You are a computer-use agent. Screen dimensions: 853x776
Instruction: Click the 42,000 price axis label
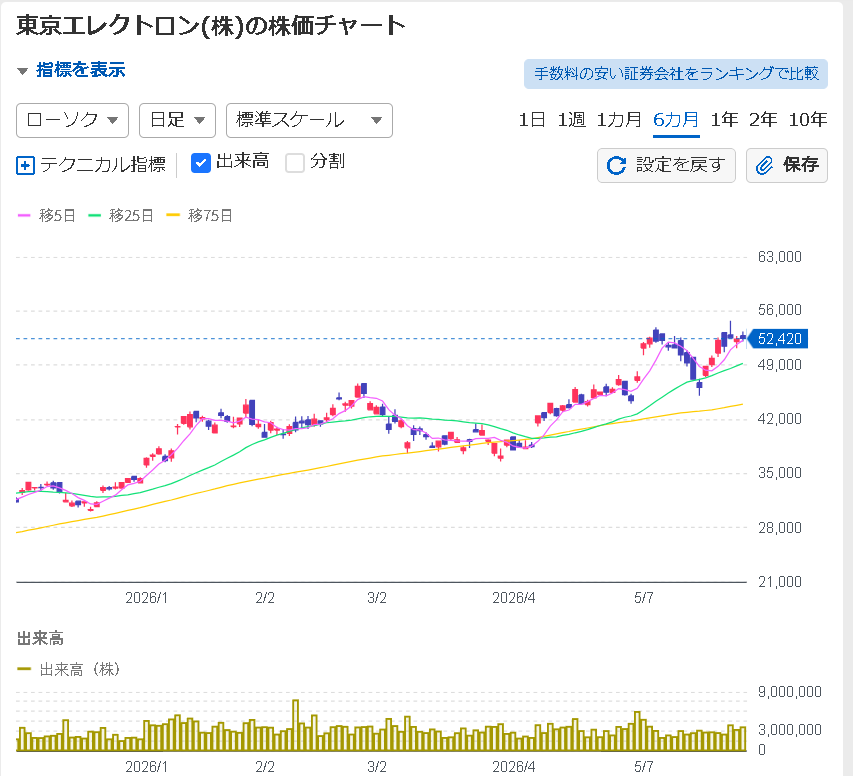pyautogui.click(x=780, y=418)
